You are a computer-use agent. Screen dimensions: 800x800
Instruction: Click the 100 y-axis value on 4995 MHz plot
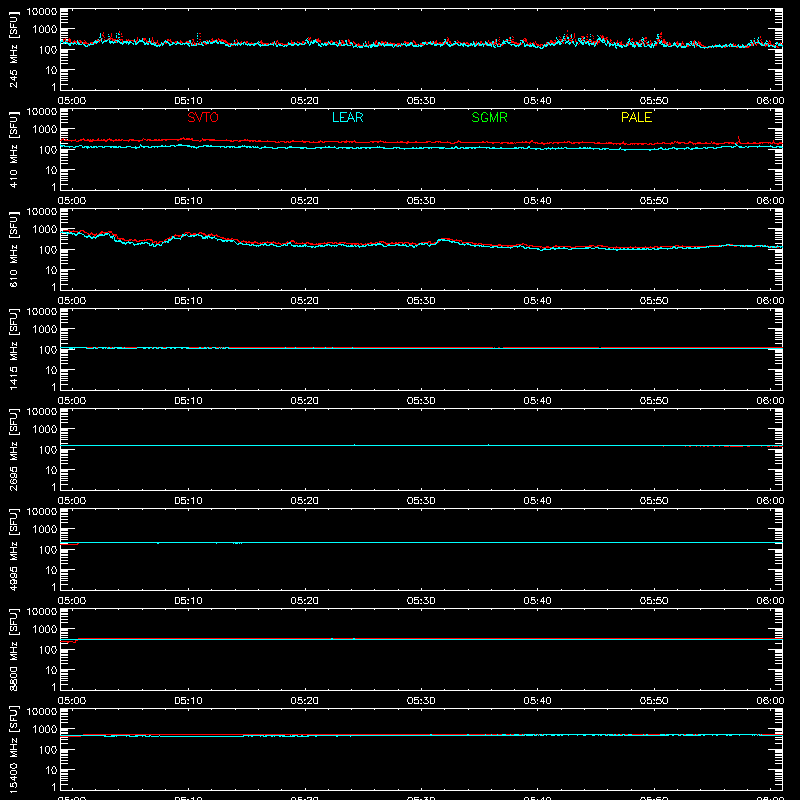point(48,550)
